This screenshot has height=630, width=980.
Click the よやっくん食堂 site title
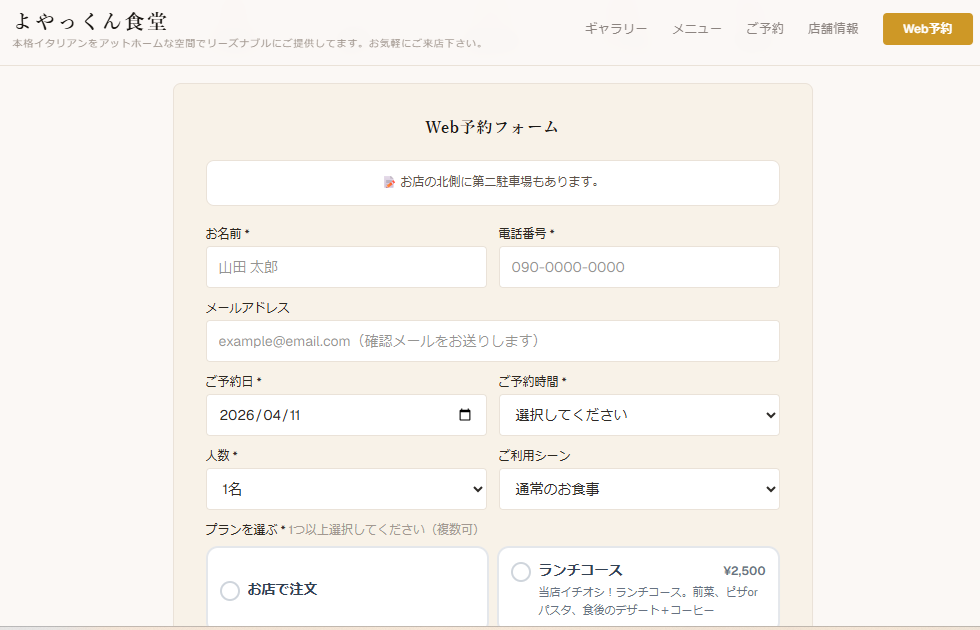[91, 21]
